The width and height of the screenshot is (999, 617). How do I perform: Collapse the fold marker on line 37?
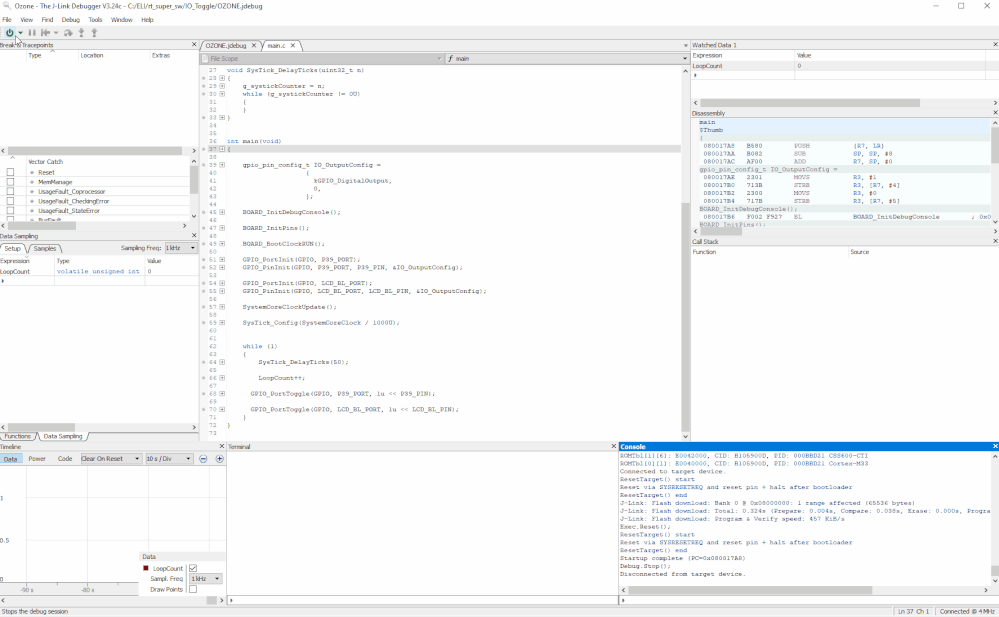pos(222,149)
